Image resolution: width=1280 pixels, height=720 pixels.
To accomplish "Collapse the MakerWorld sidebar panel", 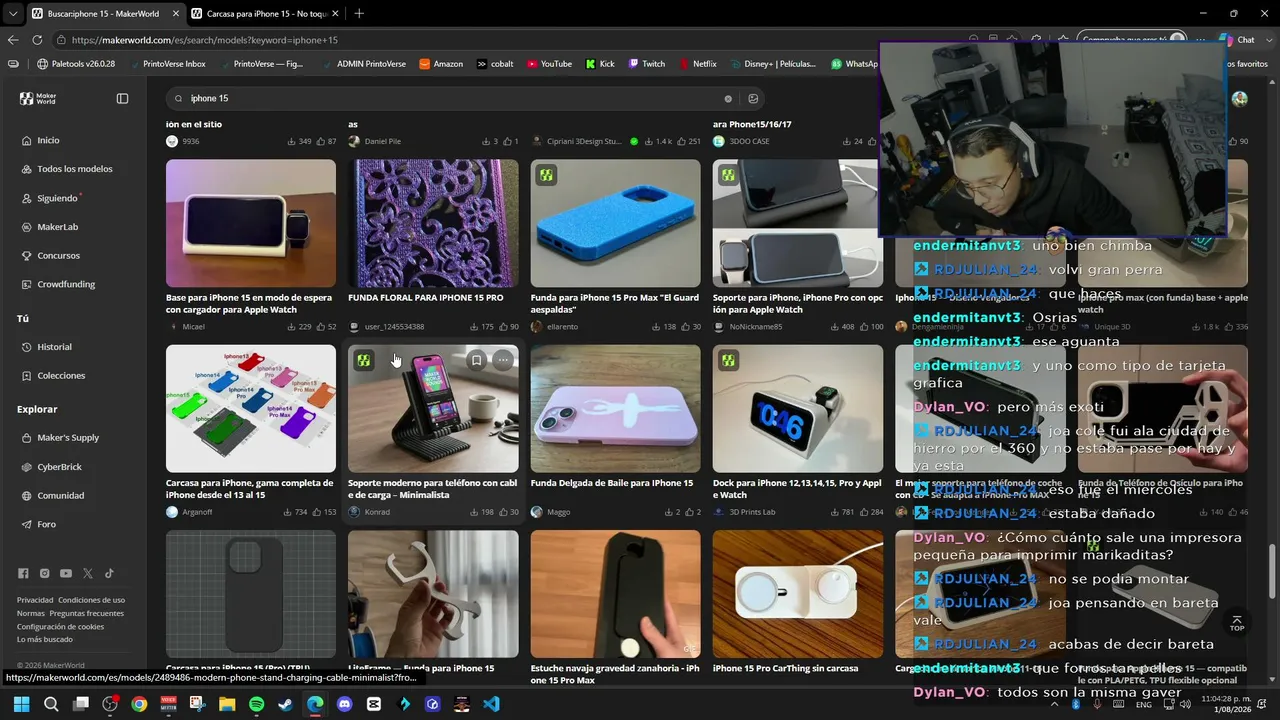I will 122,98.
